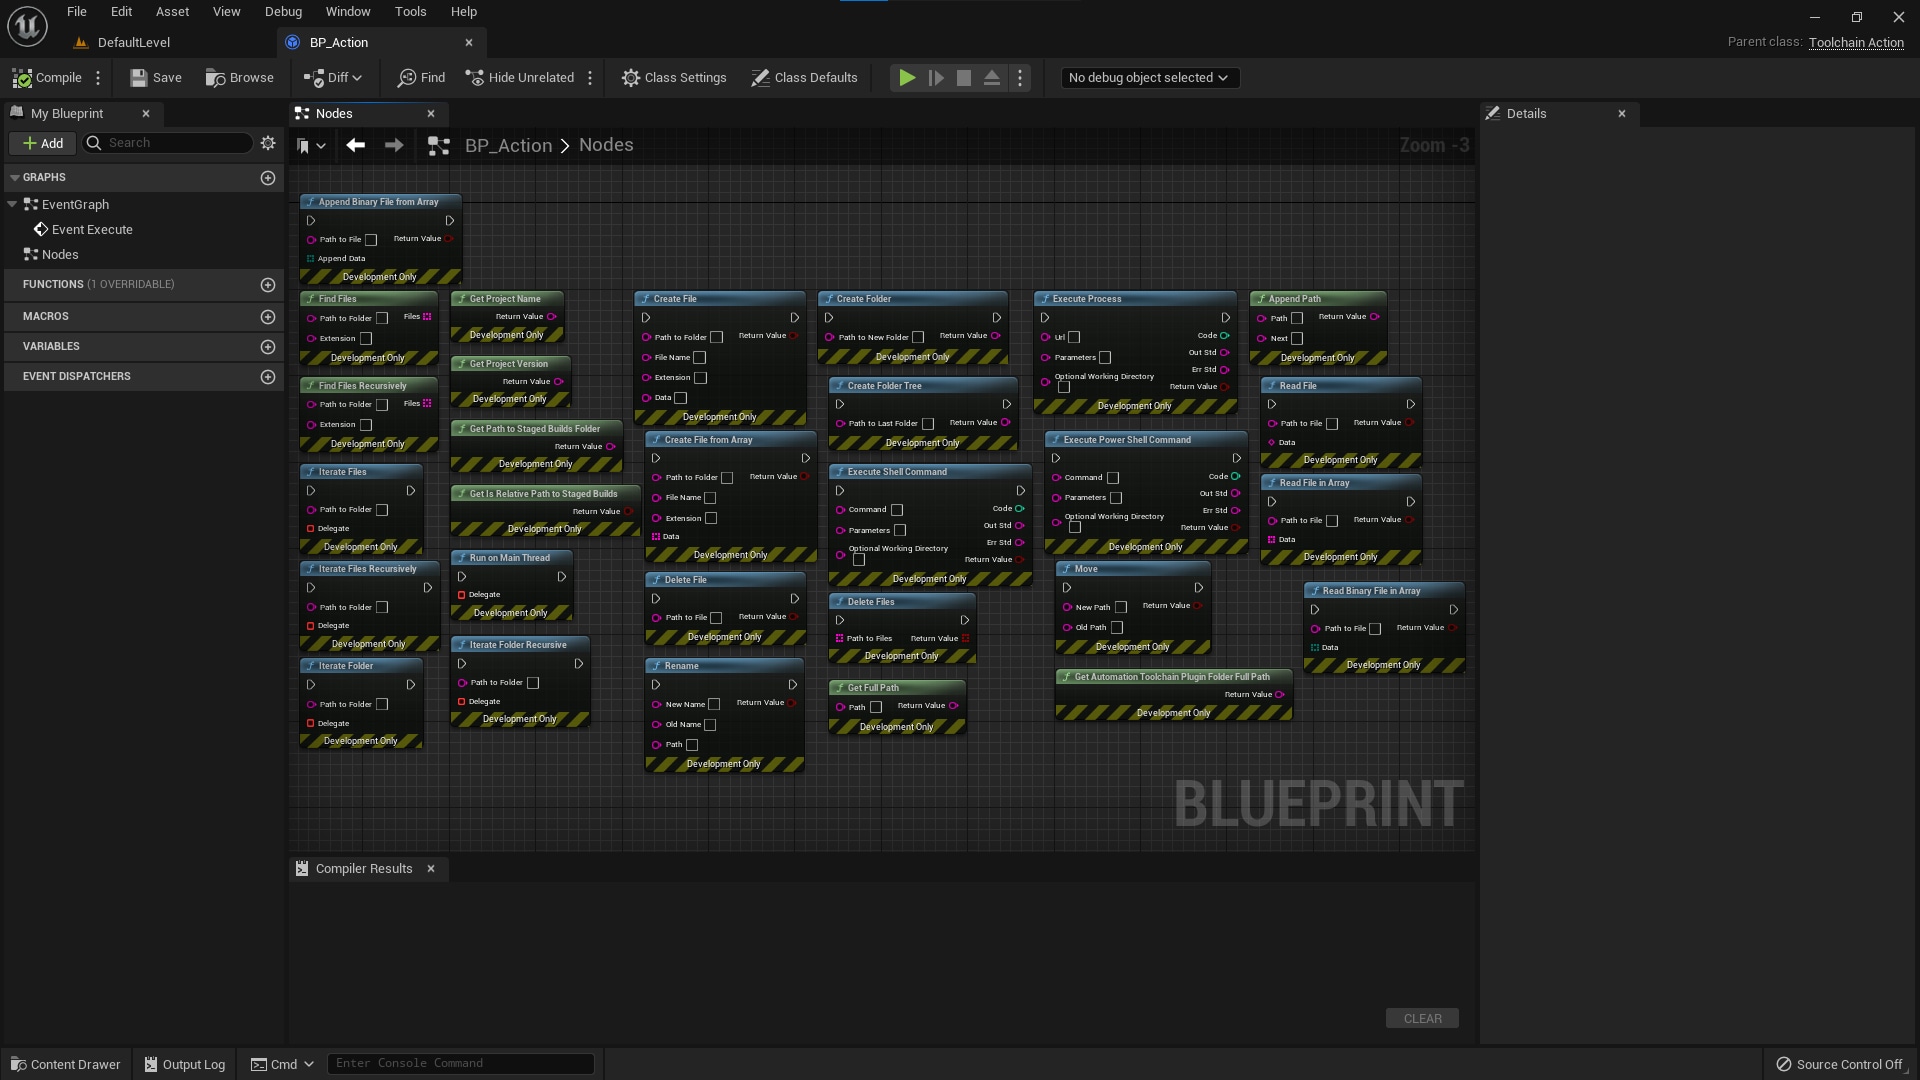Select the Rename node title
This screenshot has width=1920, height=1080.
coord(682,666)
